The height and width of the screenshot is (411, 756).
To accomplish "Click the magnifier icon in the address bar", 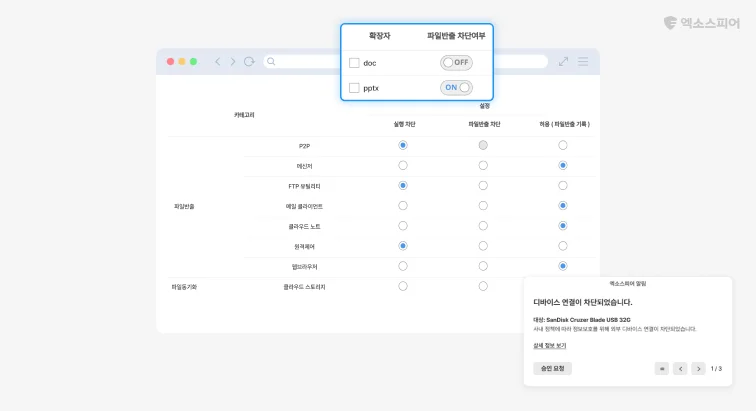I will click(x=271, y=61).
